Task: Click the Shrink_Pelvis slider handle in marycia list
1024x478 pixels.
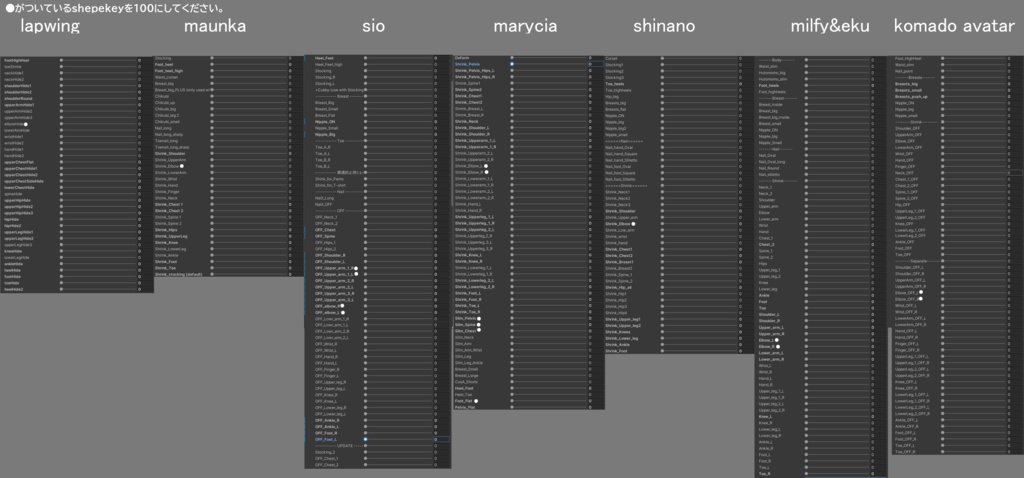Action: click(x=512, y=64)
